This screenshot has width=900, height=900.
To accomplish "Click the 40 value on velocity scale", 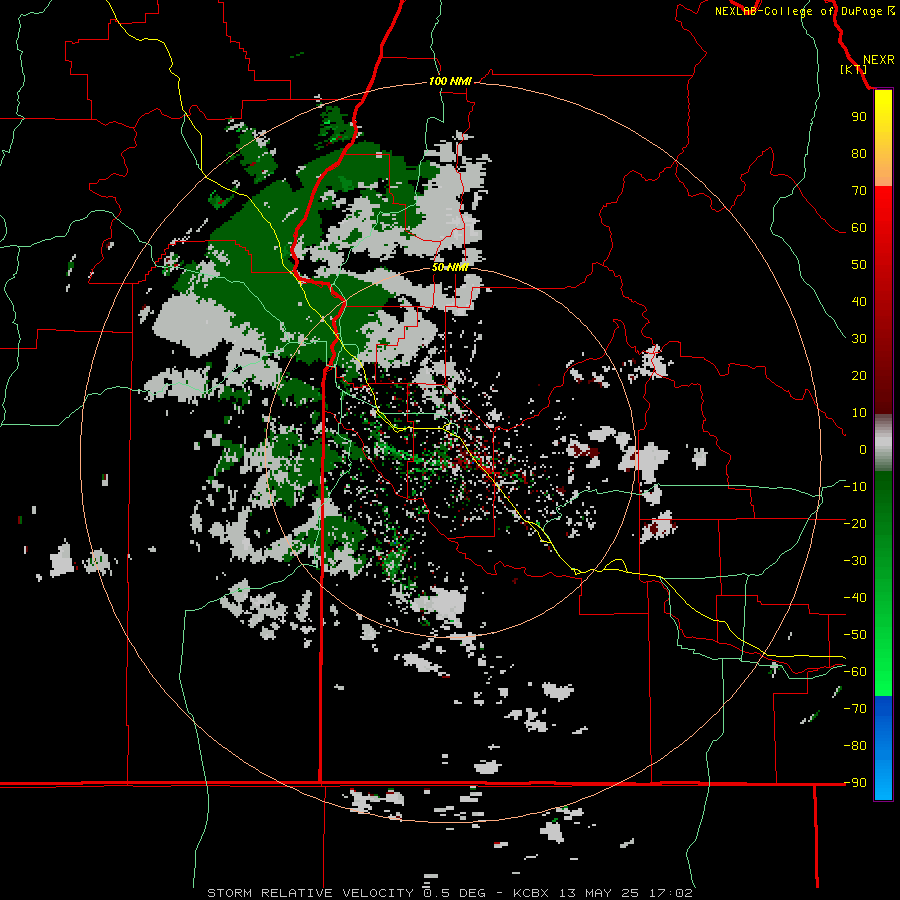I will [x=859, y=301].
